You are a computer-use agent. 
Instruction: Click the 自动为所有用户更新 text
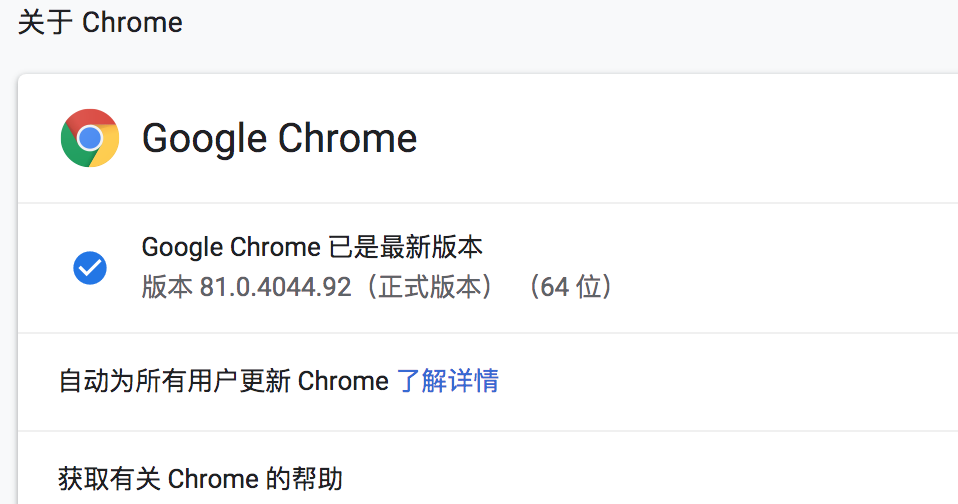tap(175, 381)
